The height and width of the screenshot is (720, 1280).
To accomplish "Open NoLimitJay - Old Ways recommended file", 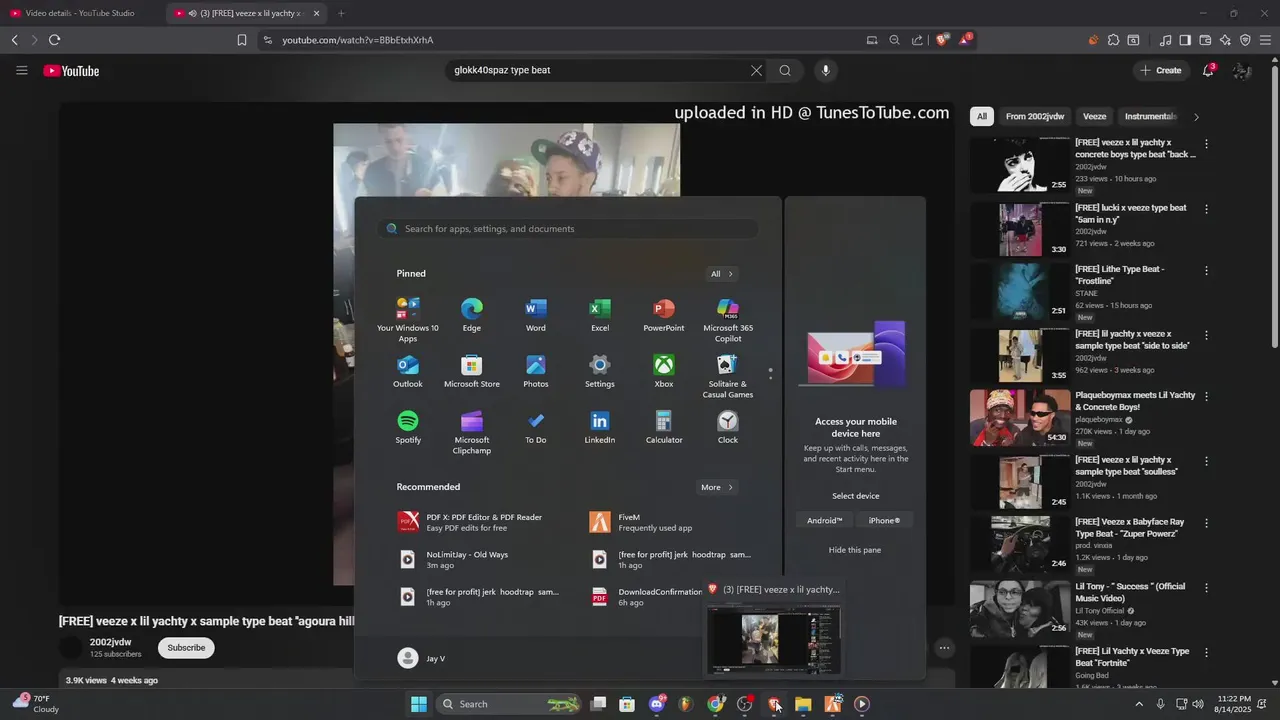I will pyautogui.click(x=482, y=560).
